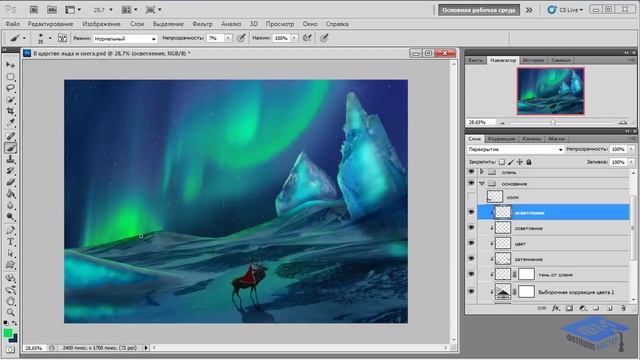Open the Файл menu
Screen dimensions: 640x360
(x=12, y=24)
